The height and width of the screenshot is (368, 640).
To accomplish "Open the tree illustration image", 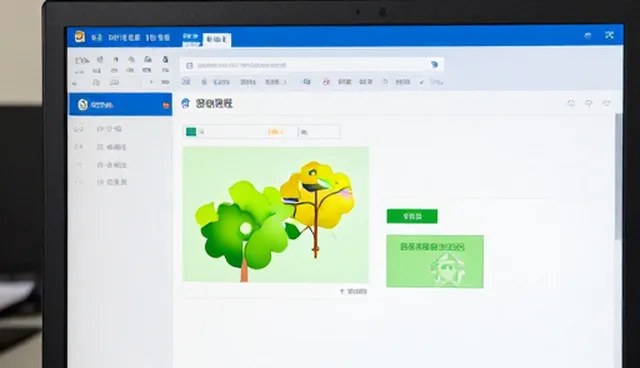I will [x=276, y=215].
